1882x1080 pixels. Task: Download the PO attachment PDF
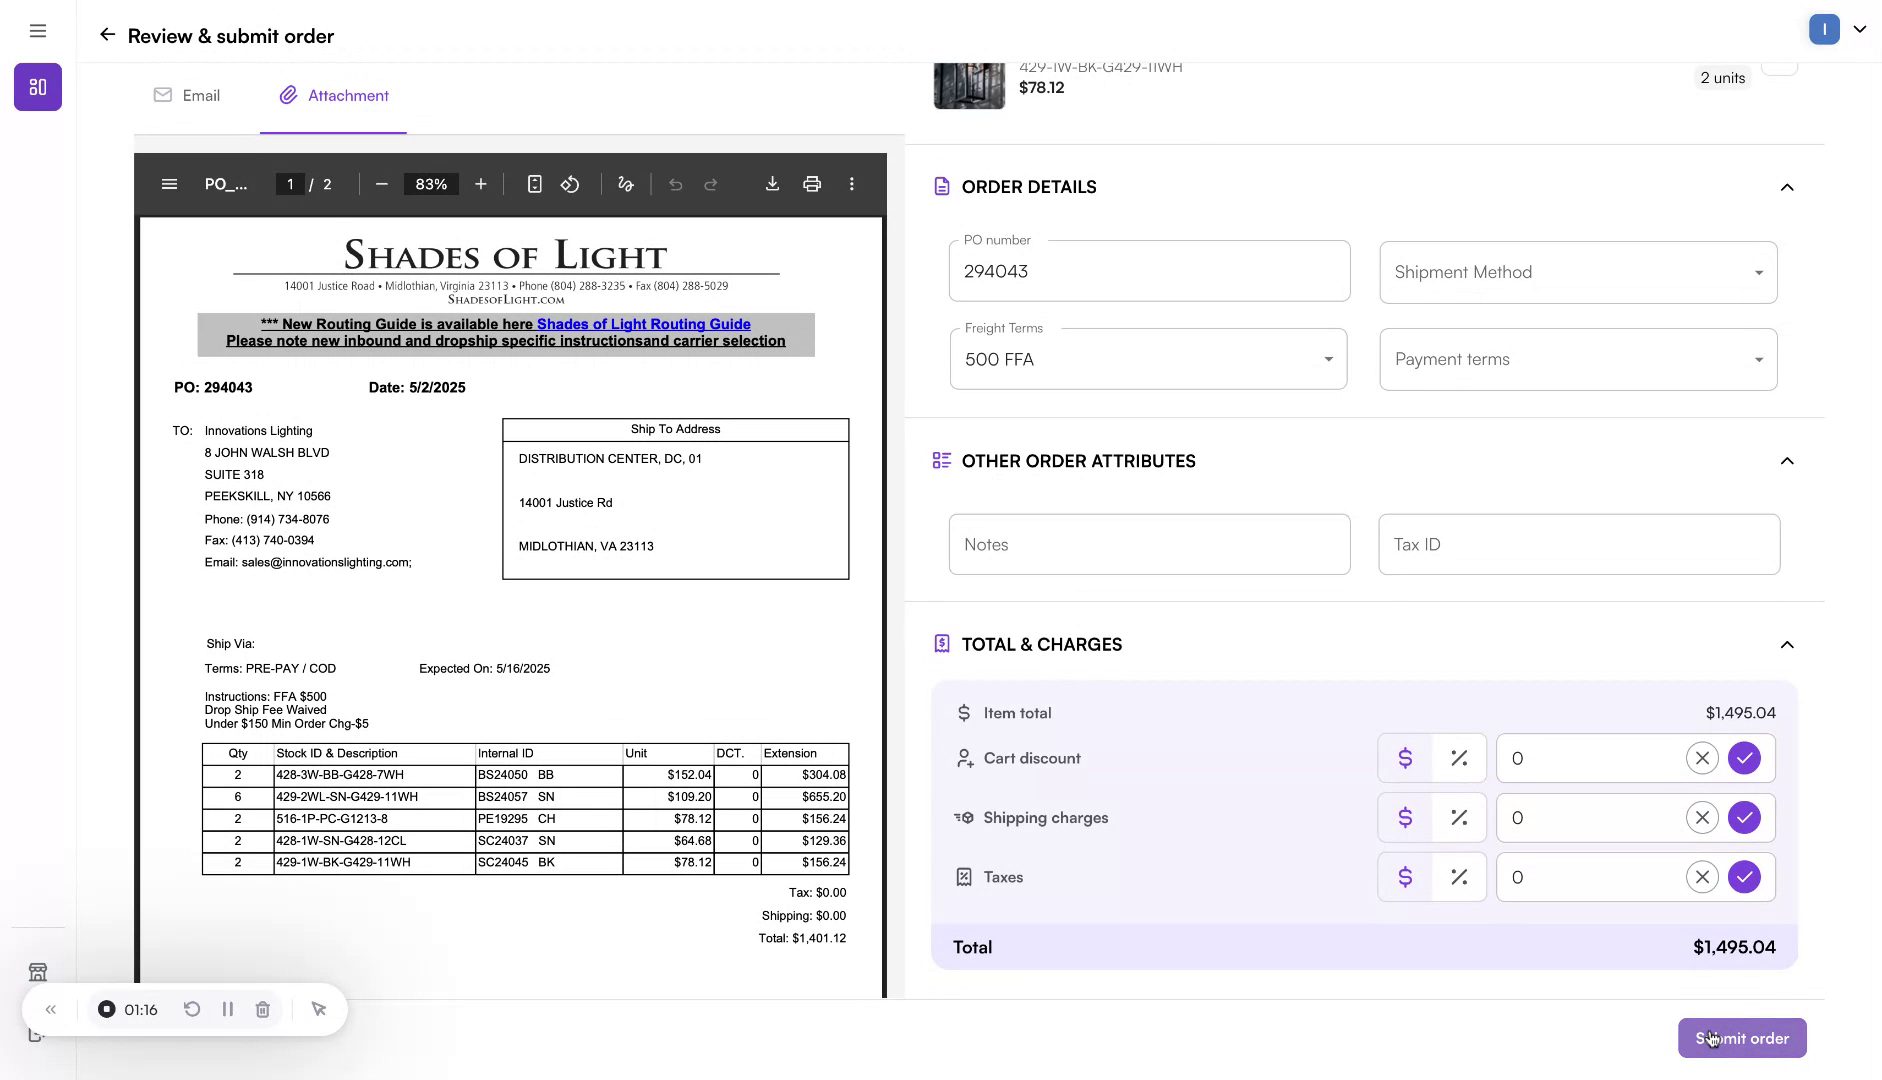(772, 184)
